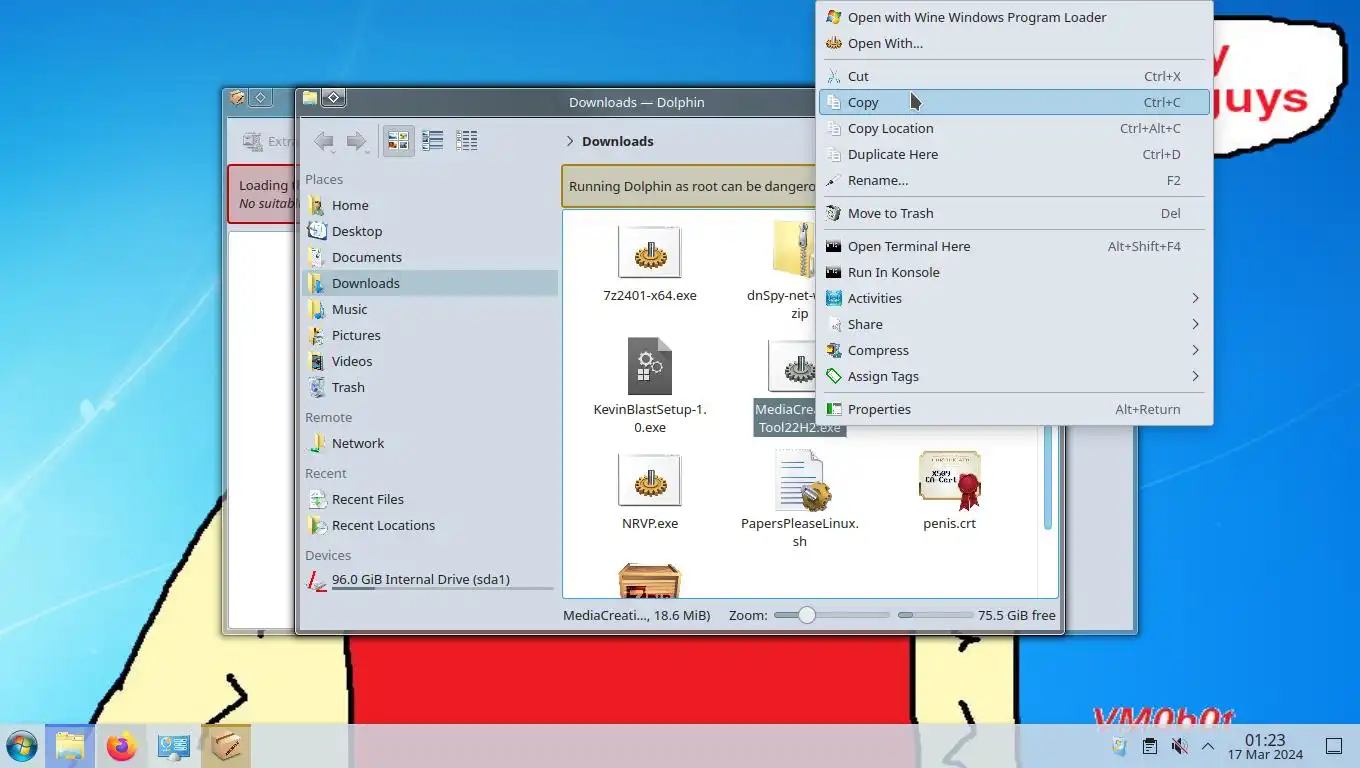Viewport: 1360px width, 768px height.
Task: Choose Duplicate Here in context menu
Action: [1014, 154]
